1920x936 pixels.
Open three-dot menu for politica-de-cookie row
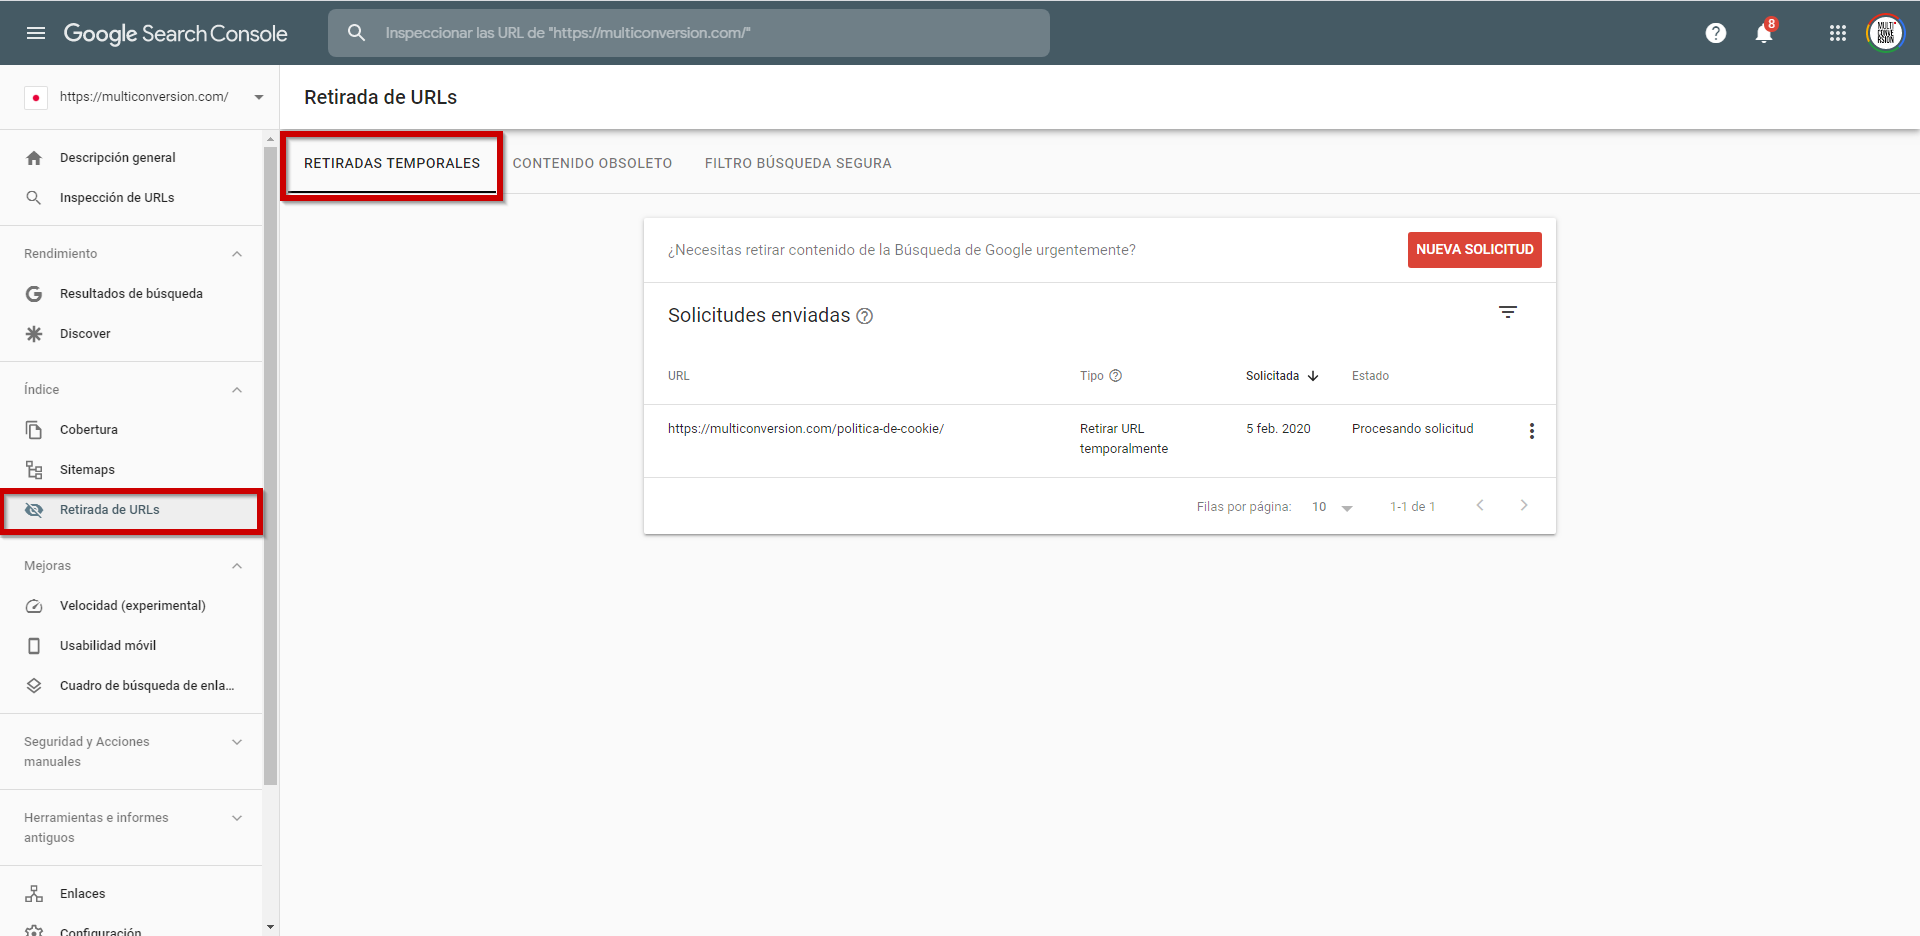tap(1531, 431)
